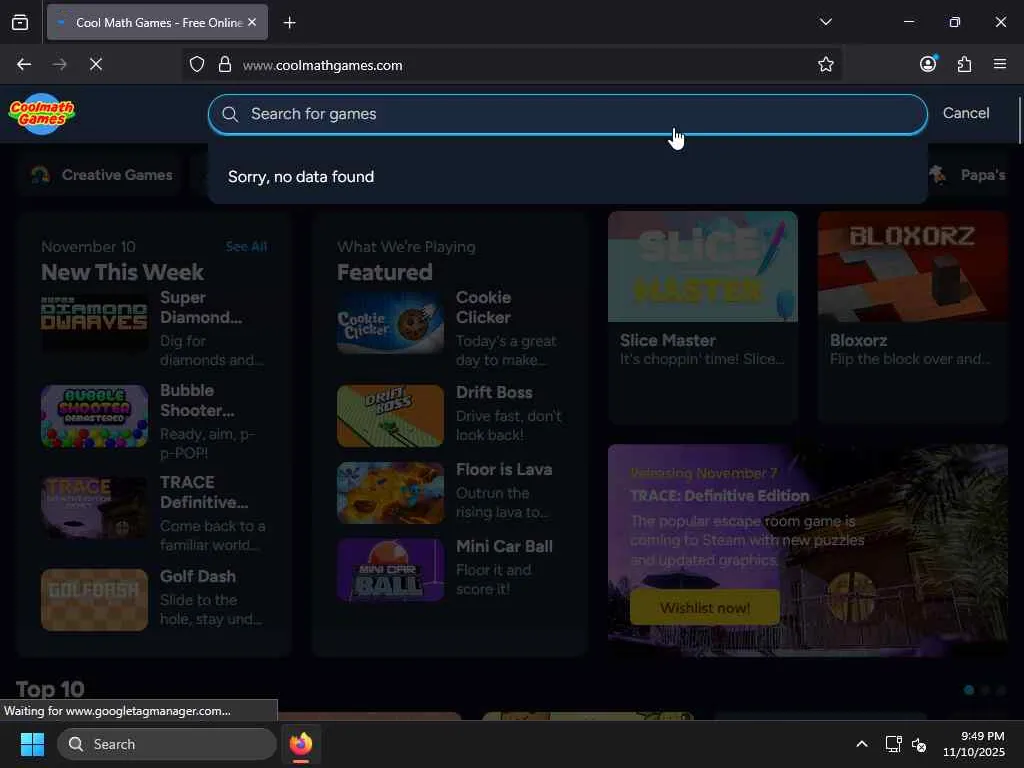Click the Wishlist now! button
This screenshot has height=768, width=1024.
click(705, 608)
